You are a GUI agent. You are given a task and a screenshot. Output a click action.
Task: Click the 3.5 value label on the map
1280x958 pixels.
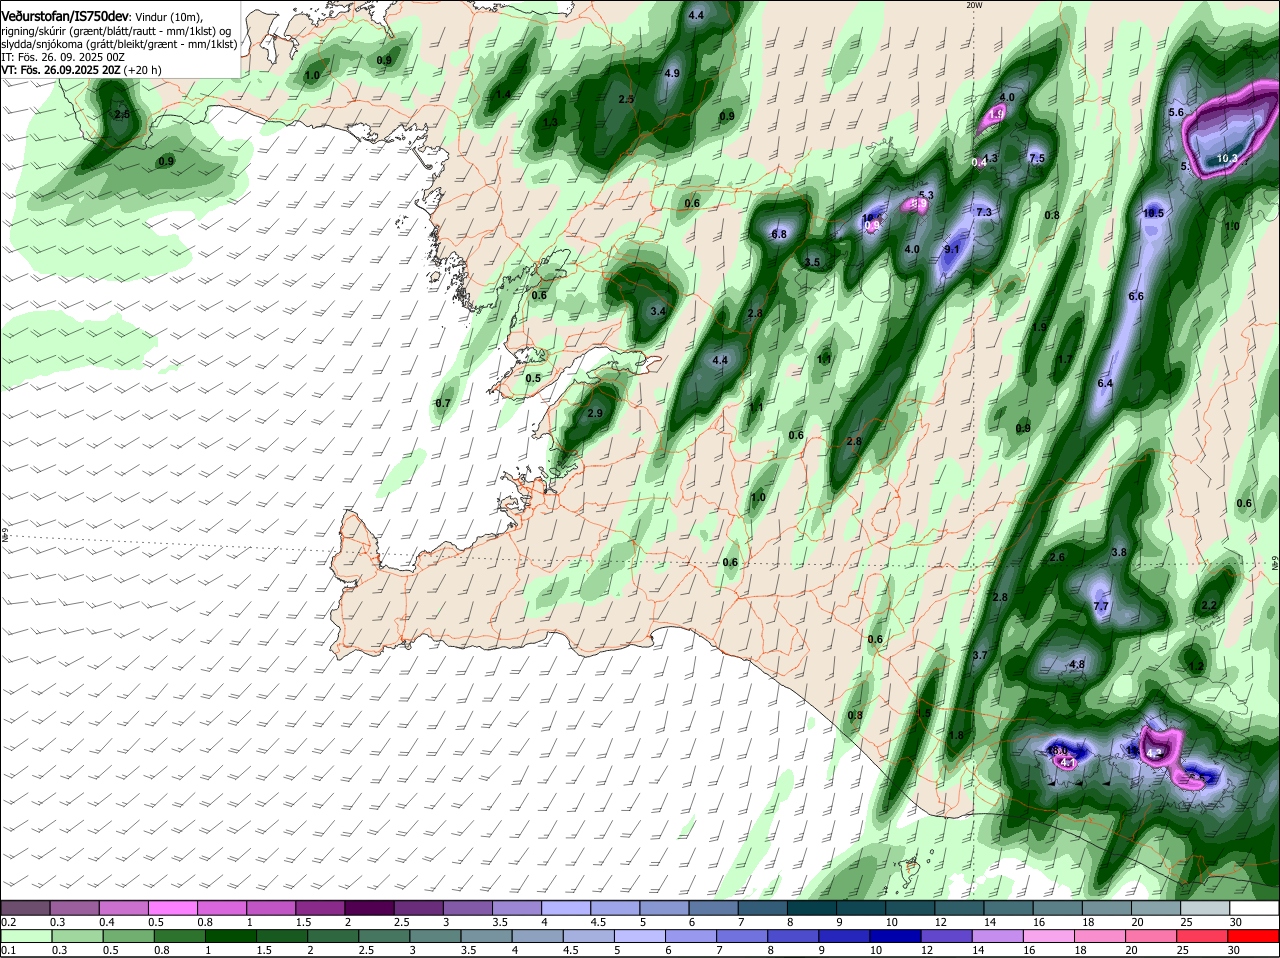click(812, 262)
